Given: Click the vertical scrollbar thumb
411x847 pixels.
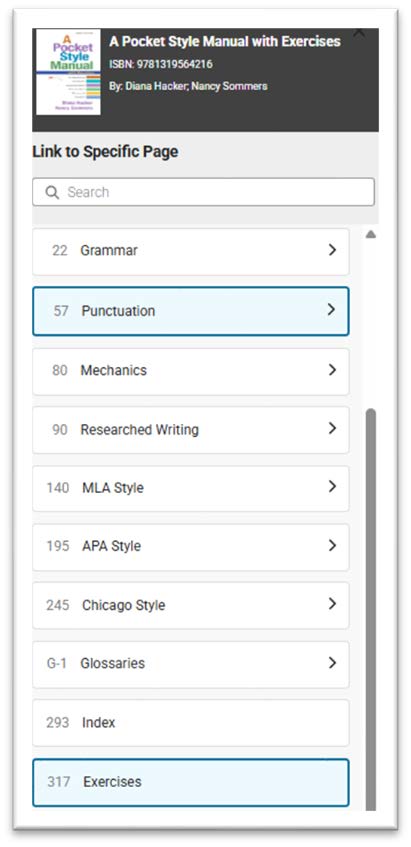Looking at the screenshot, I should (x=370, y=609).
